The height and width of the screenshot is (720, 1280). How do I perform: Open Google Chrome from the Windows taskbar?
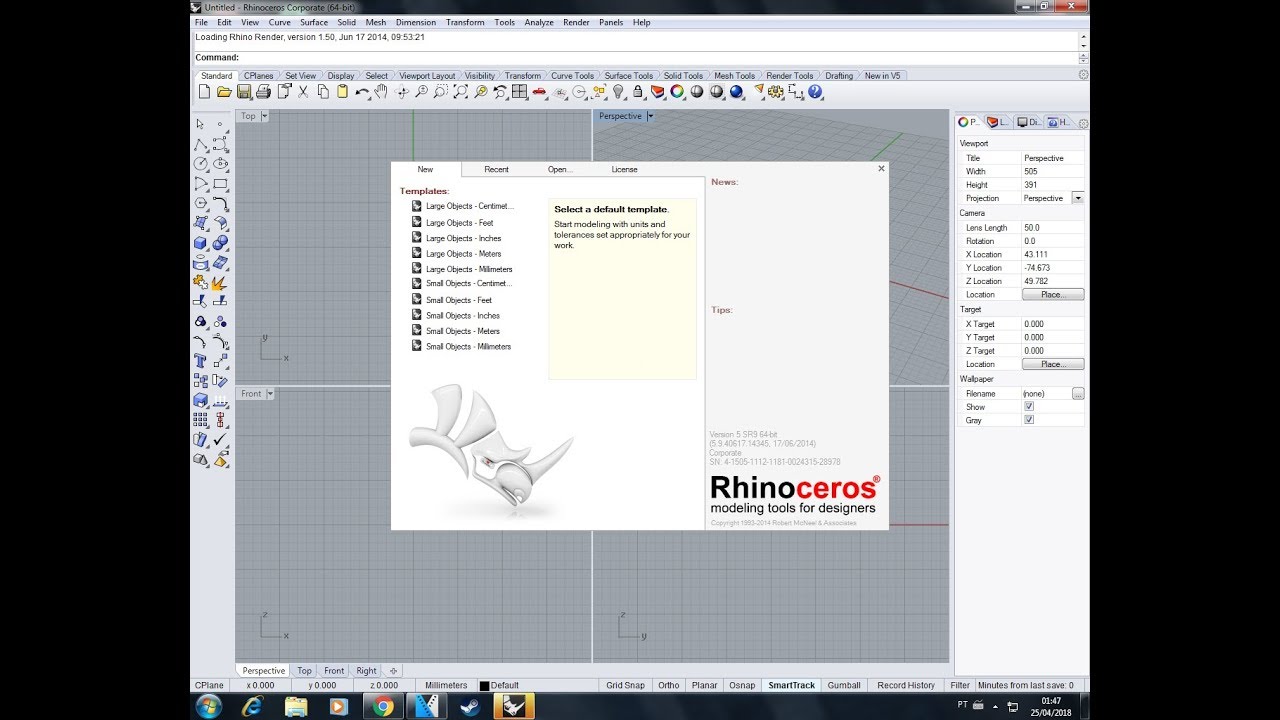tap(383, 706)
